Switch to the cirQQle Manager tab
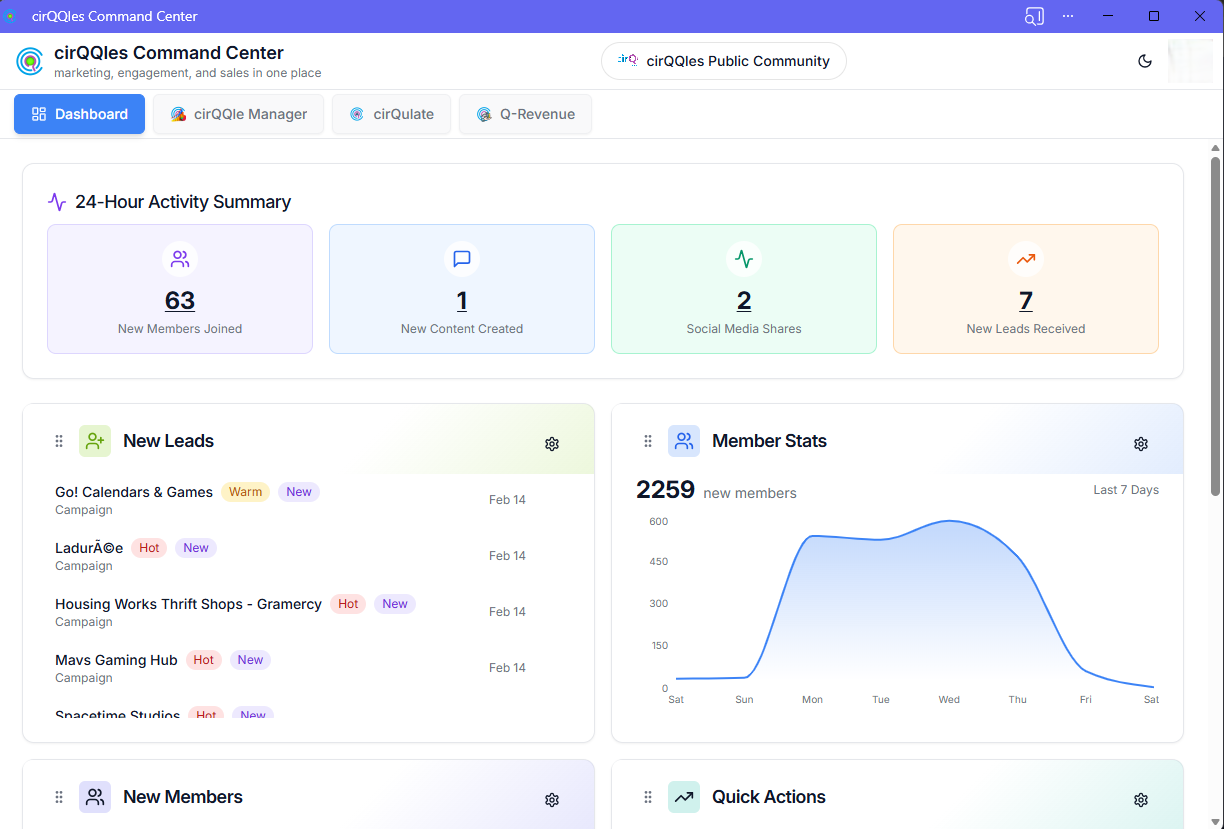 coord(238,113)
